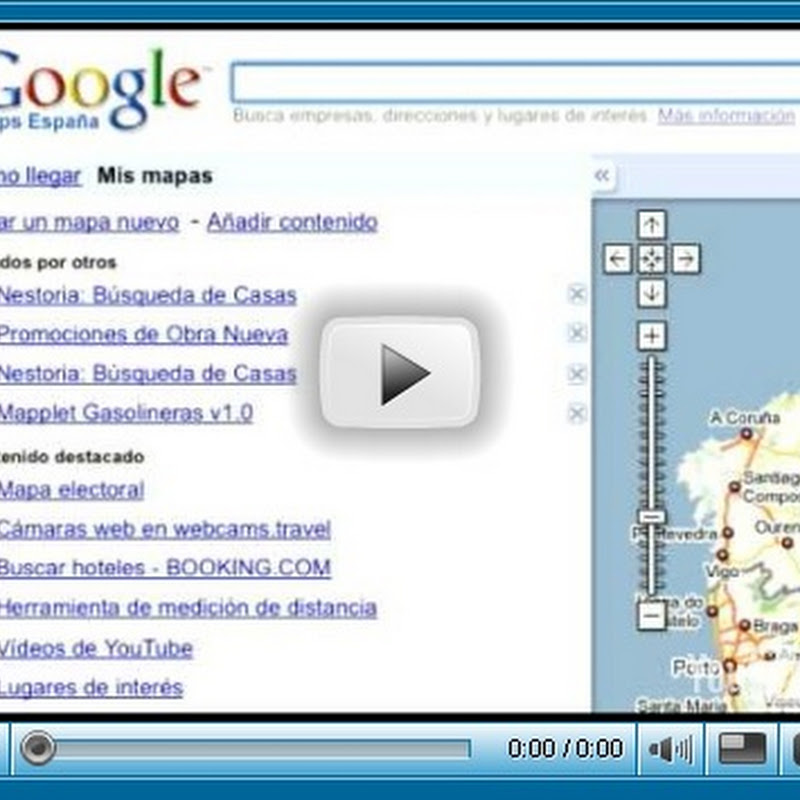Zoom out using the minus button

coord(652,615)
